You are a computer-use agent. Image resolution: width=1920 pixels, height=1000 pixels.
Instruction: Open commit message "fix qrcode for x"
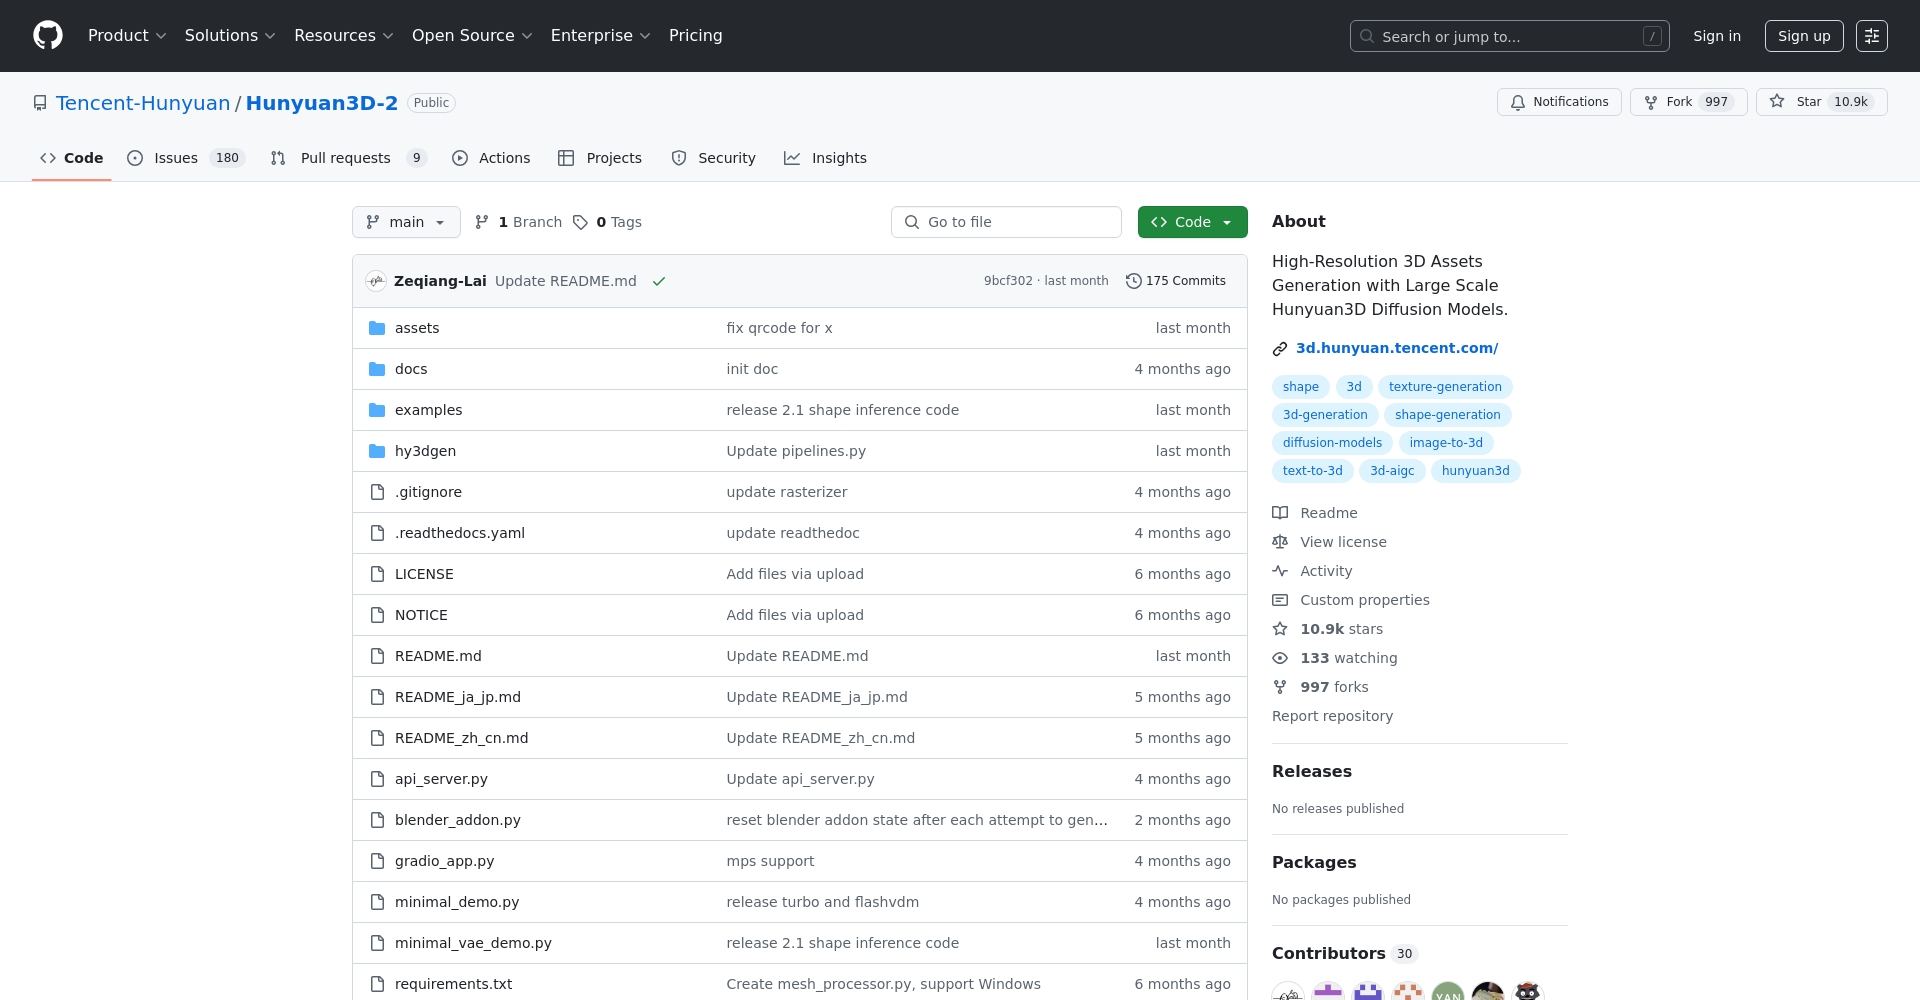tap(779, 328)
